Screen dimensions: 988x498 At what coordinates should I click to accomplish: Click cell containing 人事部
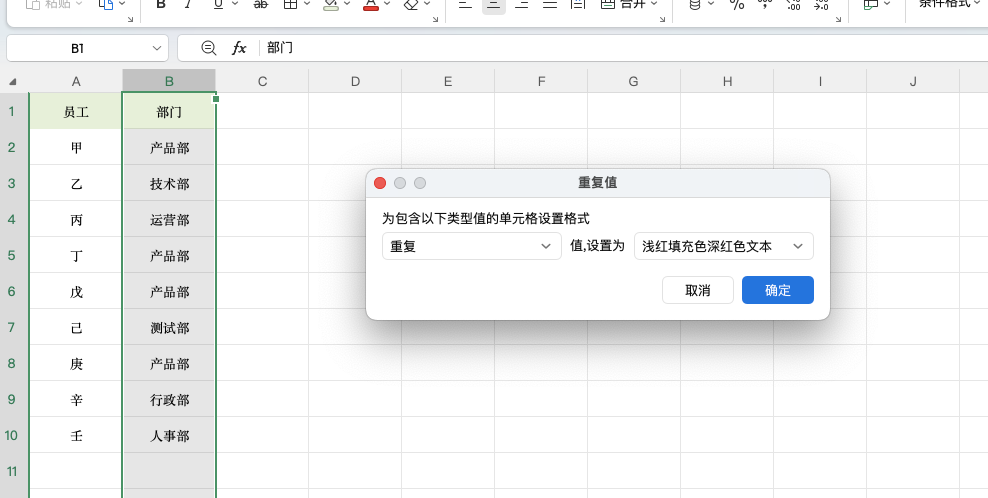pos(169,436)
